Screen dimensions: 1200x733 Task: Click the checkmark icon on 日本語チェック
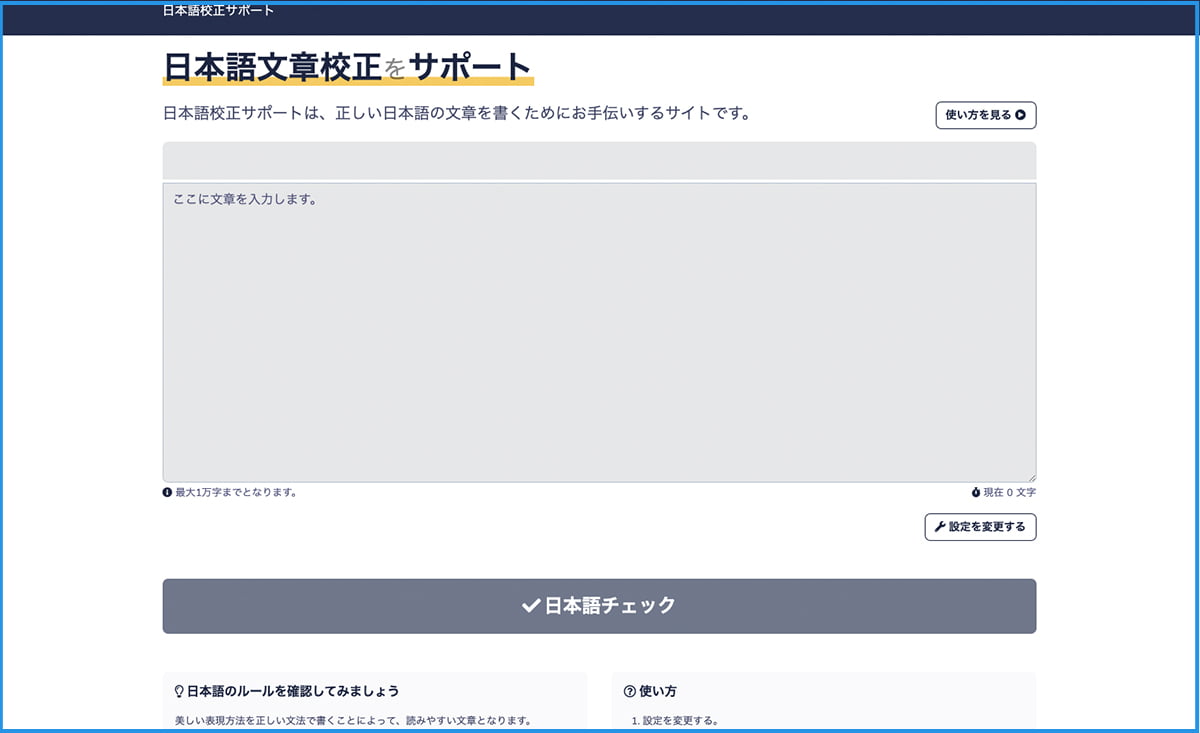tap(531, 606)
